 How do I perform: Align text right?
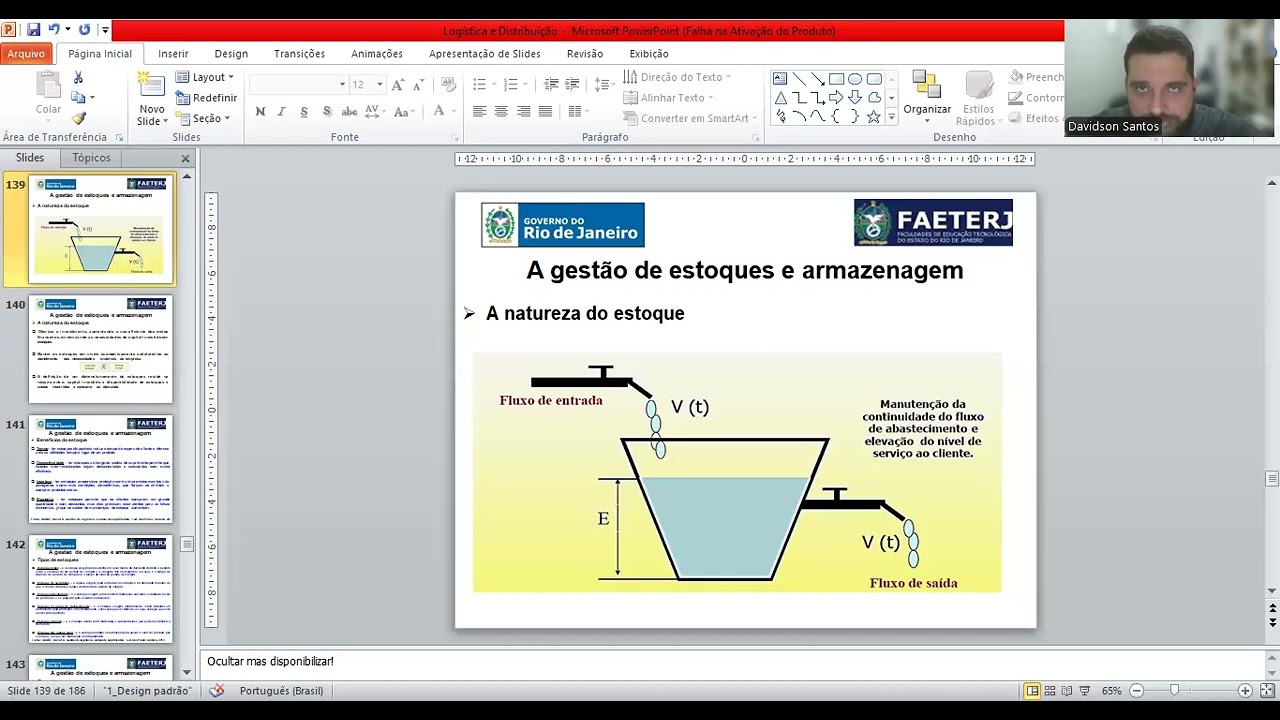[523, 112]
